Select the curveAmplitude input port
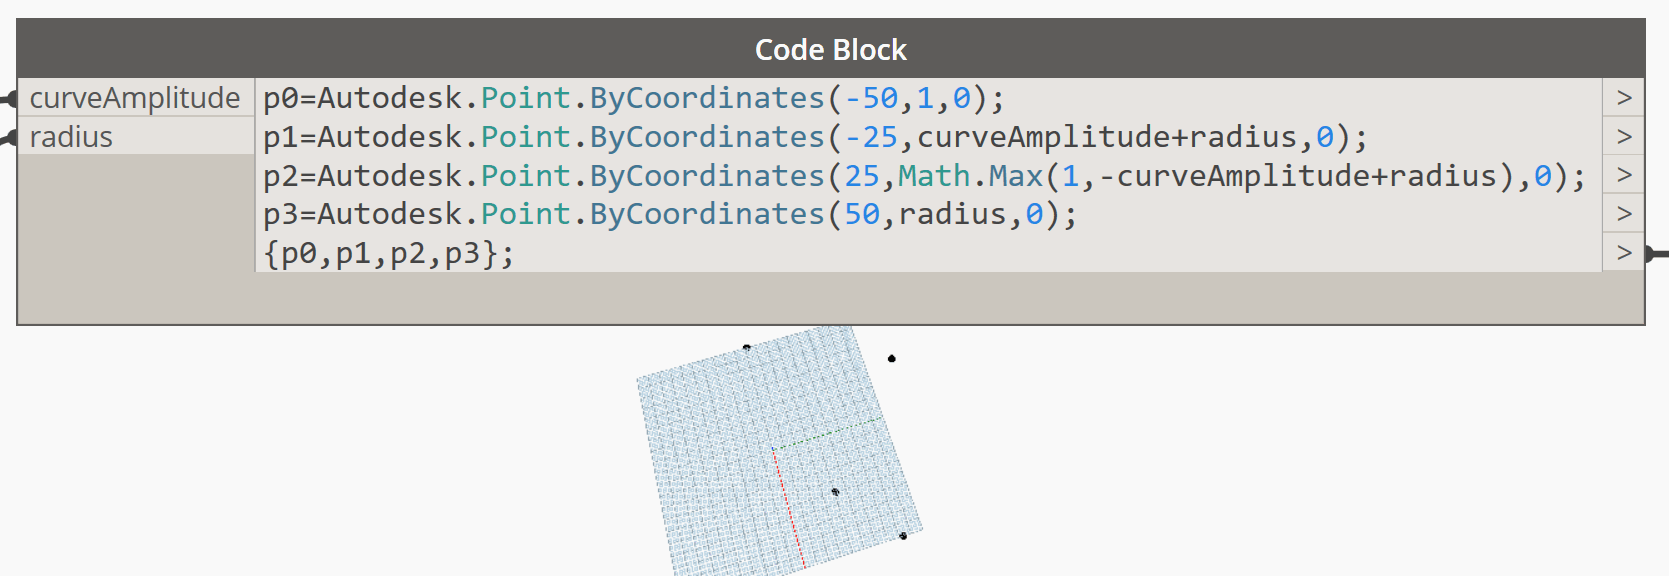Image resolution: width=1669 pixels, height=576 pixels. pyautogui.click(x=136, y=98)
